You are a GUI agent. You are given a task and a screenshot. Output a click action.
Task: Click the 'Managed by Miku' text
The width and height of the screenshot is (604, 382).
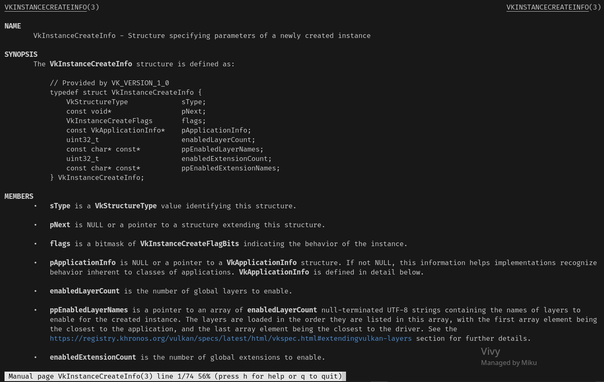[x=508, y=363]
